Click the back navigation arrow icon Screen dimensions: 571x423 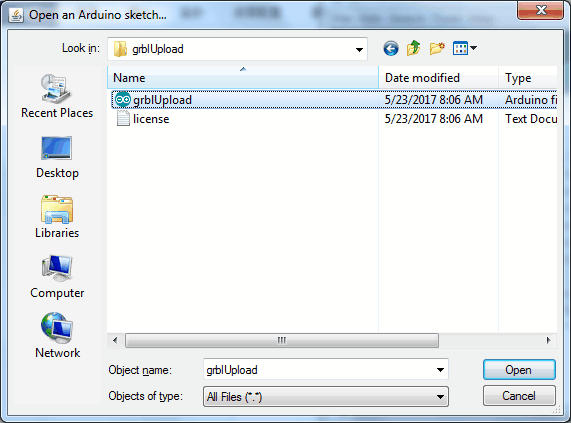point(391,48)
